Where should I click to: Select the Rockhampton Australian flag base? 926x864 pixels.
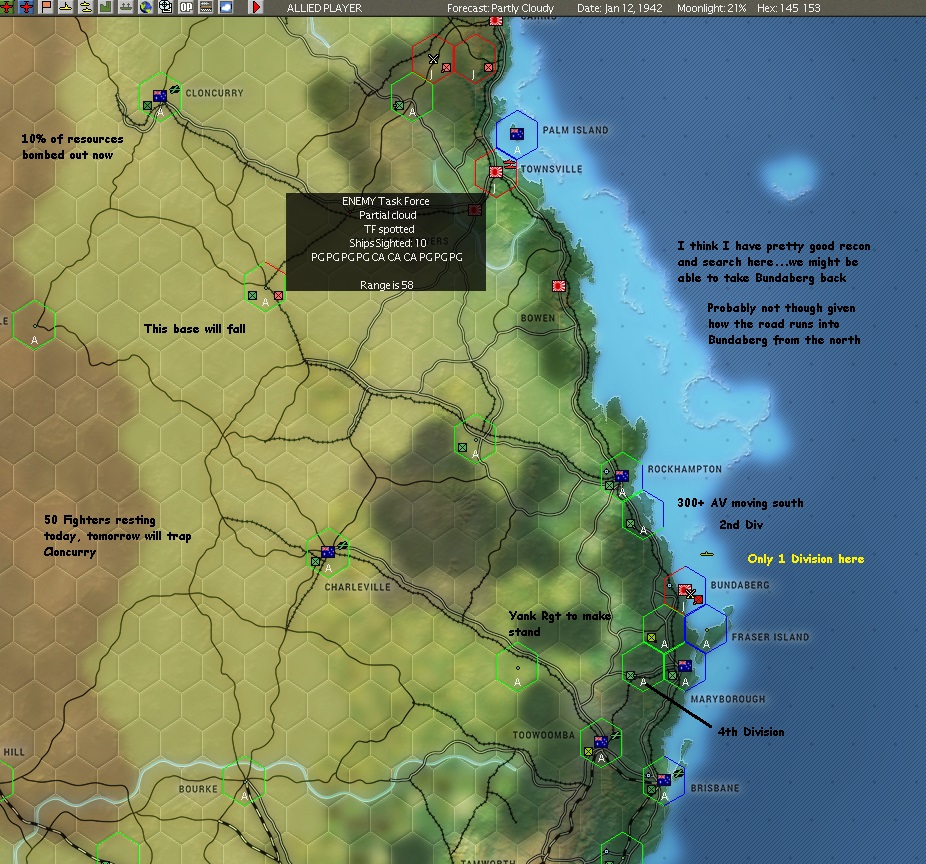(x=621, y=476)
